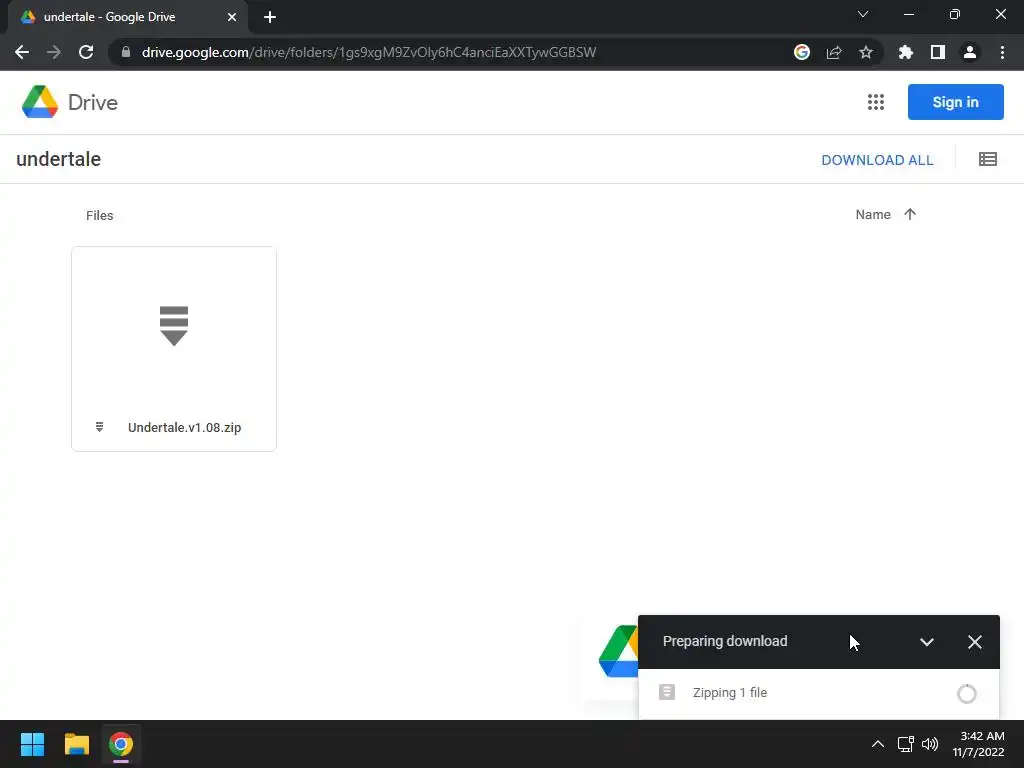Open the Undertale.v1.08.zip file card
Viewport: 1024px width, 768px height.
(x=174, y=349)
